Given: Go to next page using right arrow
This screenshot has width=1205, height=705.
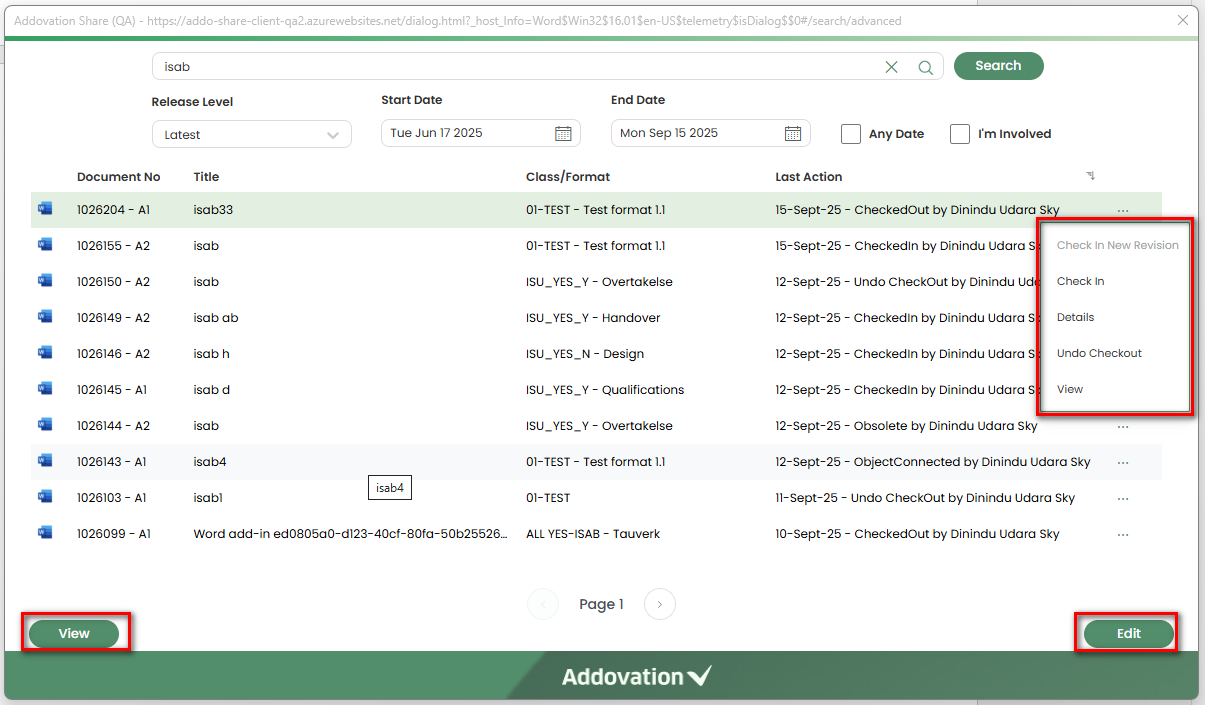Looking at the screenshot, I should pyautogui.click(x=660, y=604).
